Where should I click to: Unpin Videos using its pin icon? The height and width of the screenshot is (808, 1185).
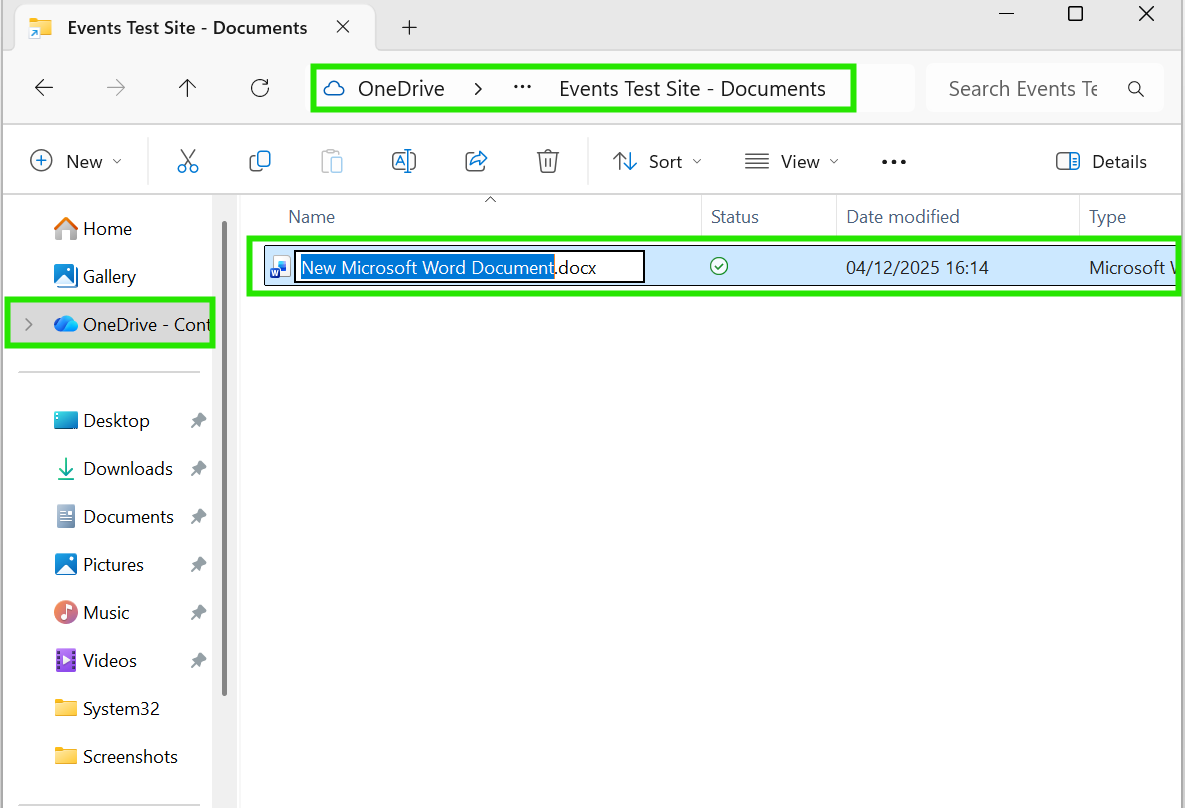pos(198,661)
